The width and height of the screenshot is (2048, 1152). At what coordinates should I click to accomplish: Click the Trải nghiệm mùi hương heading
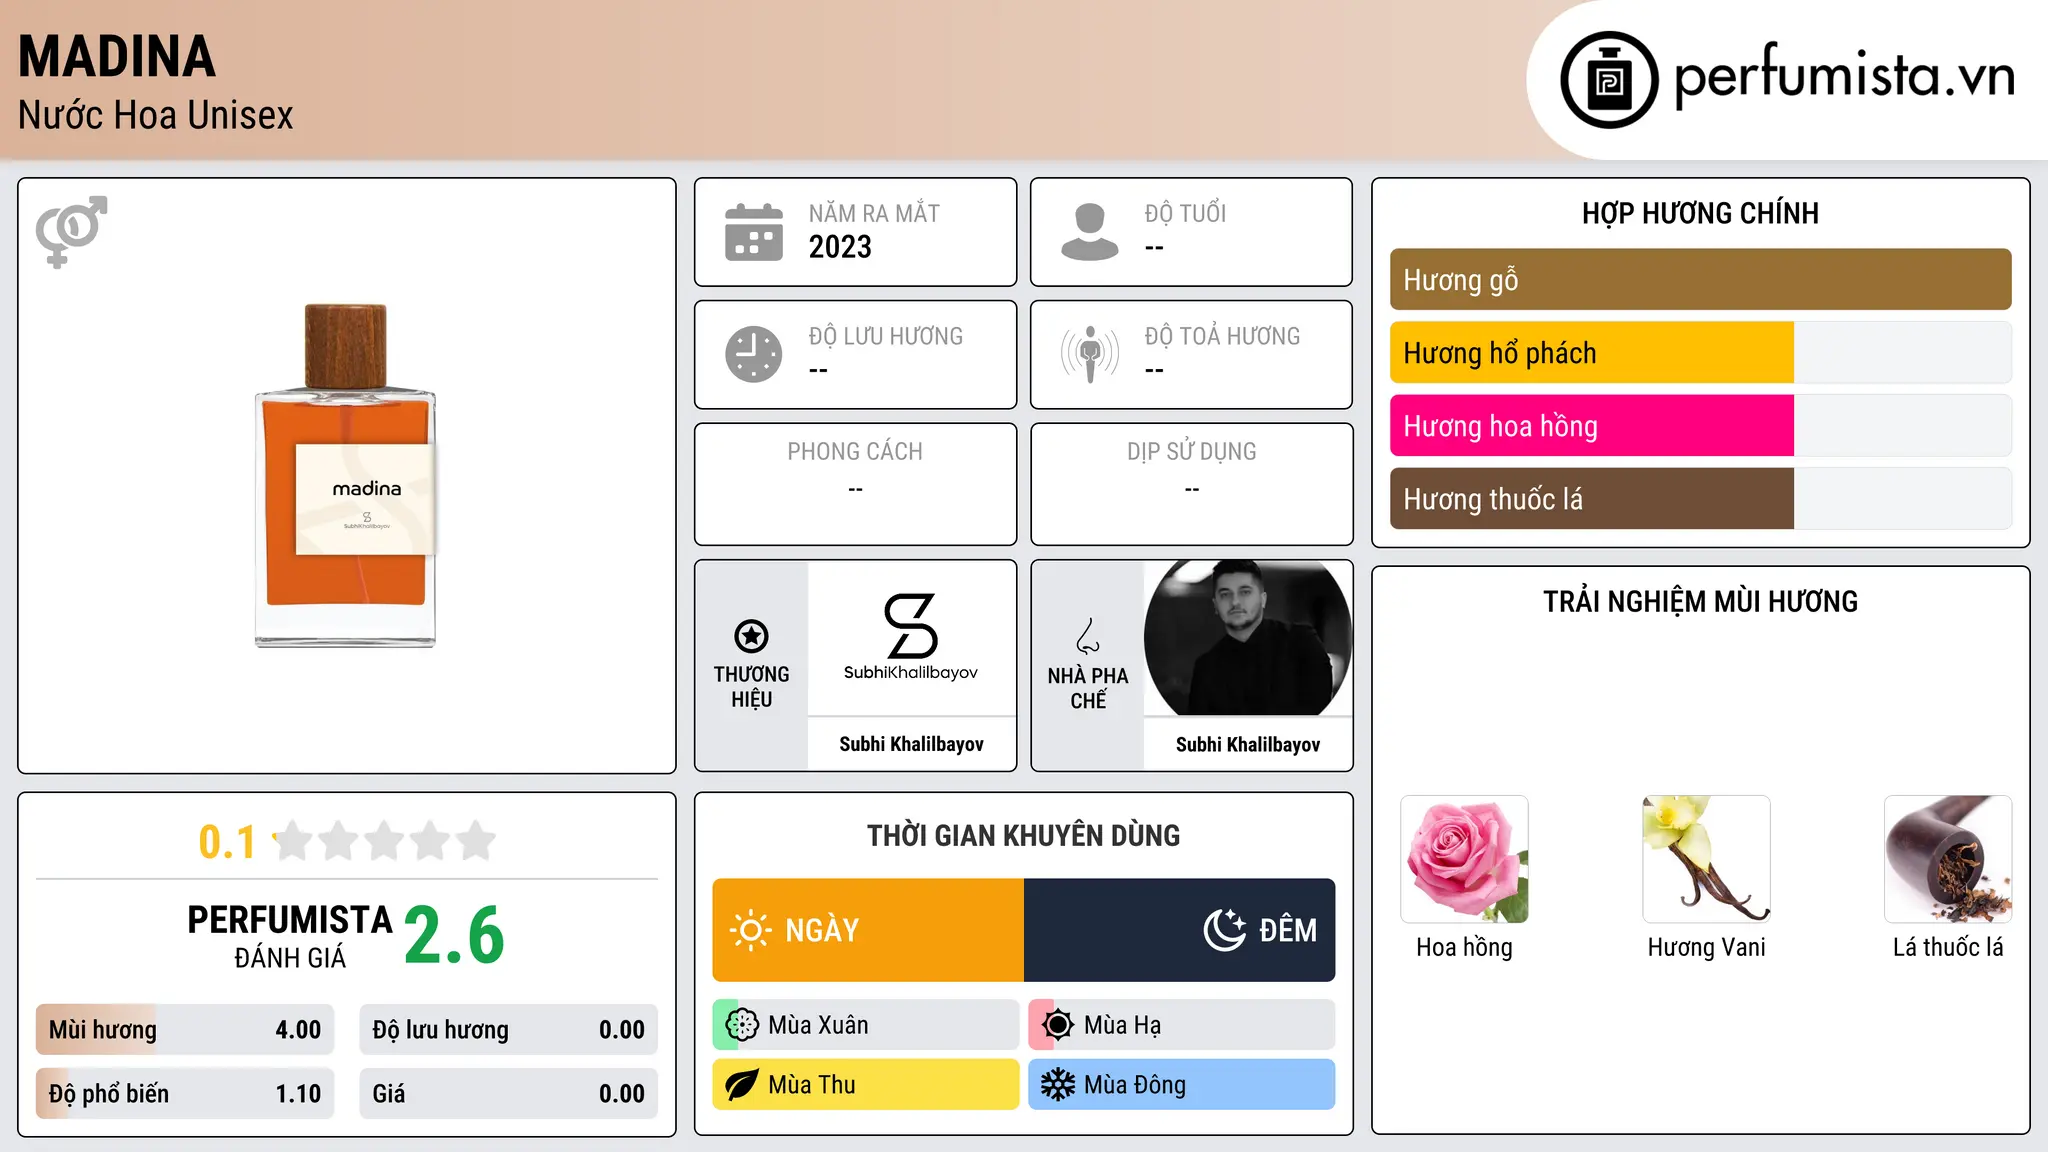click(1700, 602)
